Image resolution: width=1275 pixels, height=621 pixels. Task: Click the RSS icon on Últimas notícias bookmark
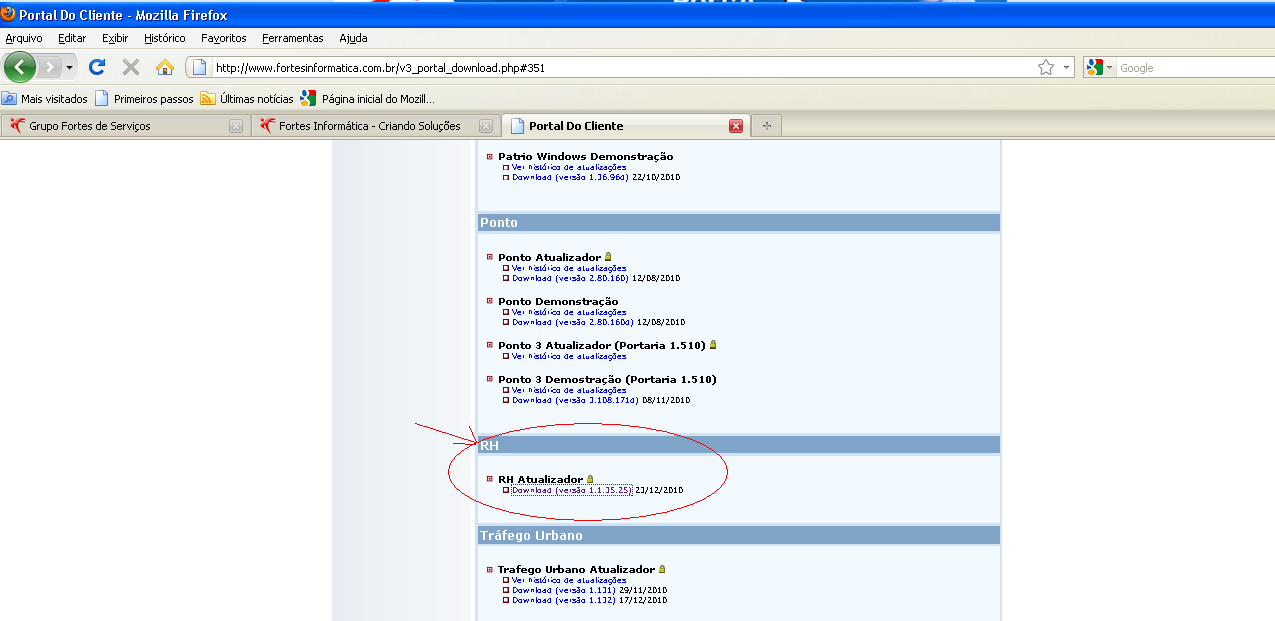point(208,99)
